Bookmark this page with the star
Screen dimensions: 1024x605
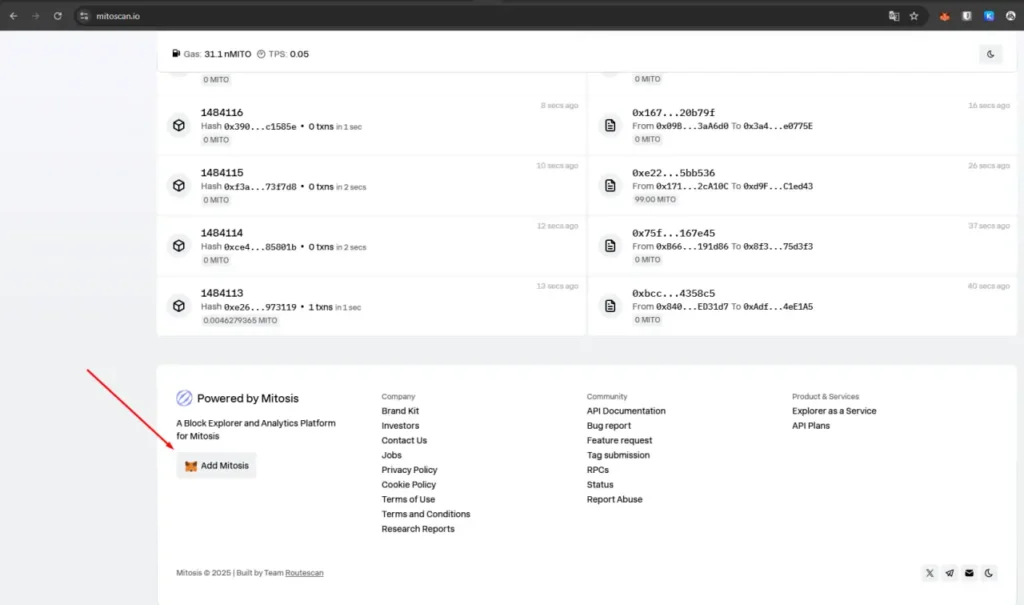pos(914,16)
